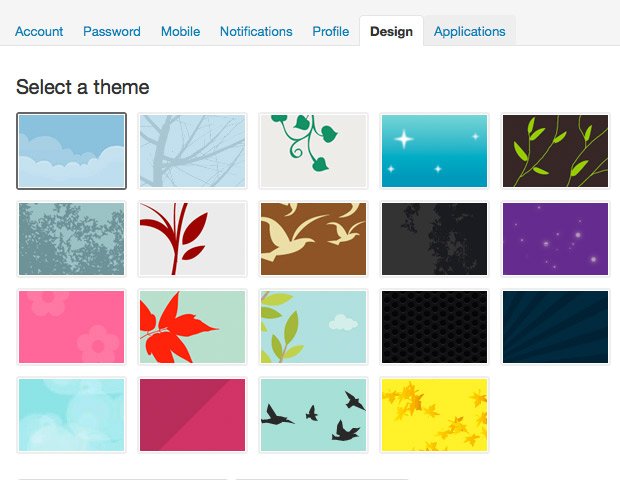The width and height of the screenshot is (620, 480).
Task: Choose the red plant on gray theme
Action: (x=192, y=239)
